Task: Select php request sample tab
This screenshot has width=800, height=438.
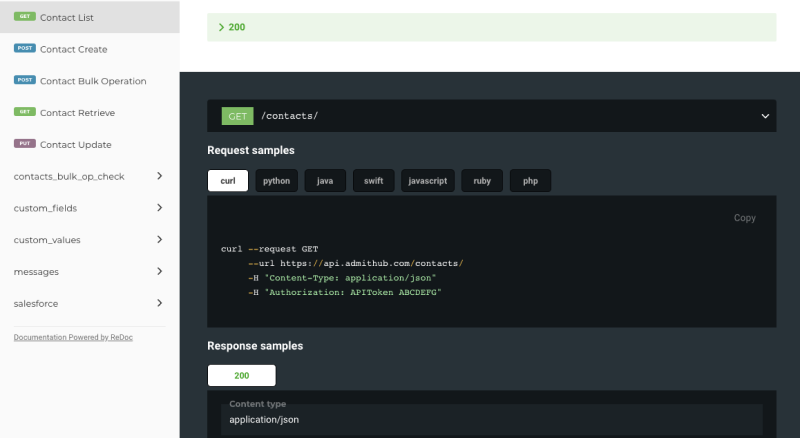Action: click(x=530, y=181)
